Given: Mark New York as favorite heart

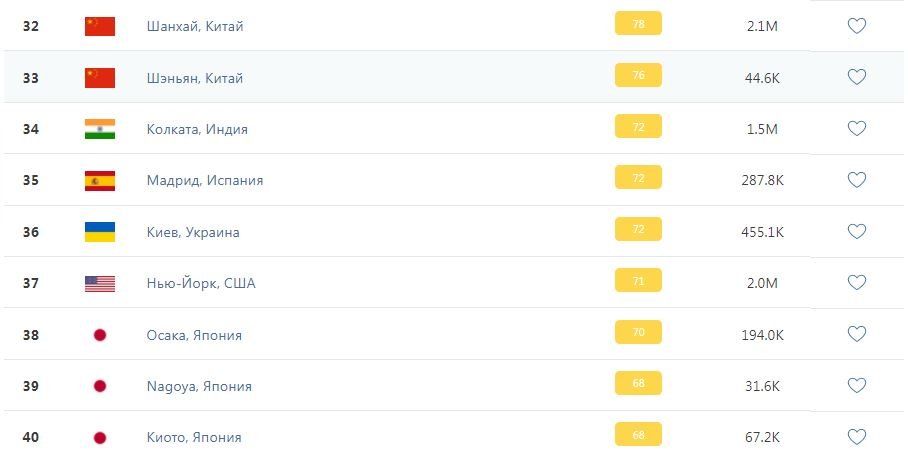Looking at the screenshot, I should [x=856, y=283].
